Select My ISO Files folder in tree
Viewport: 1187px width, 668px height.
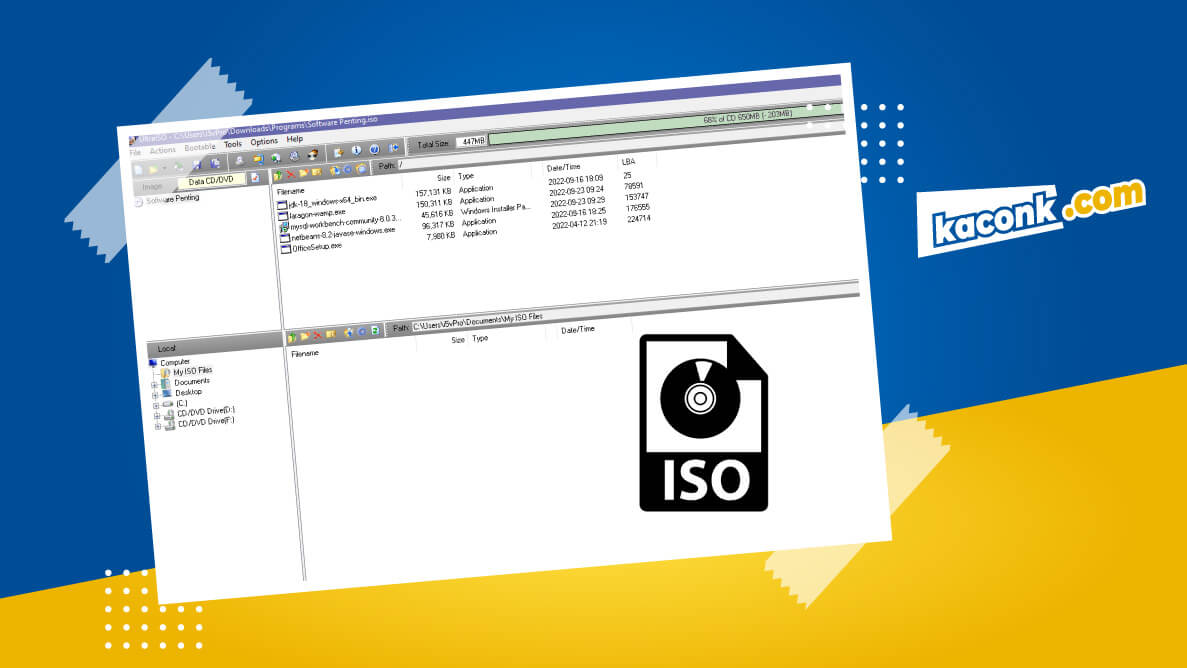click(x=192, y=371)
